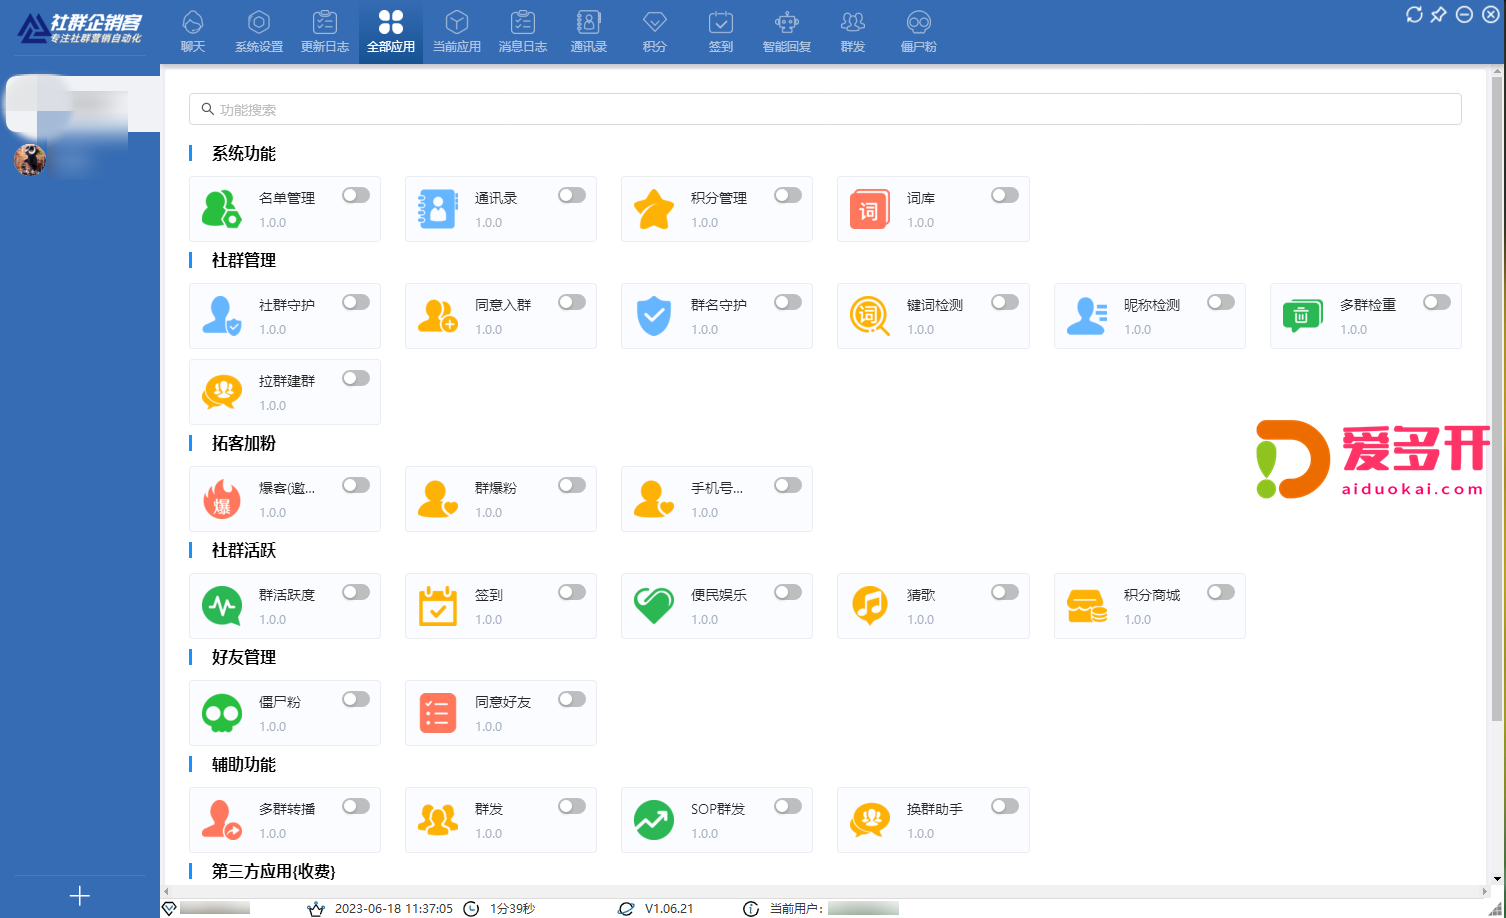Open the 群发 tab in top bar
Viewport: 1506px width, 918px height.
(853, 32)
